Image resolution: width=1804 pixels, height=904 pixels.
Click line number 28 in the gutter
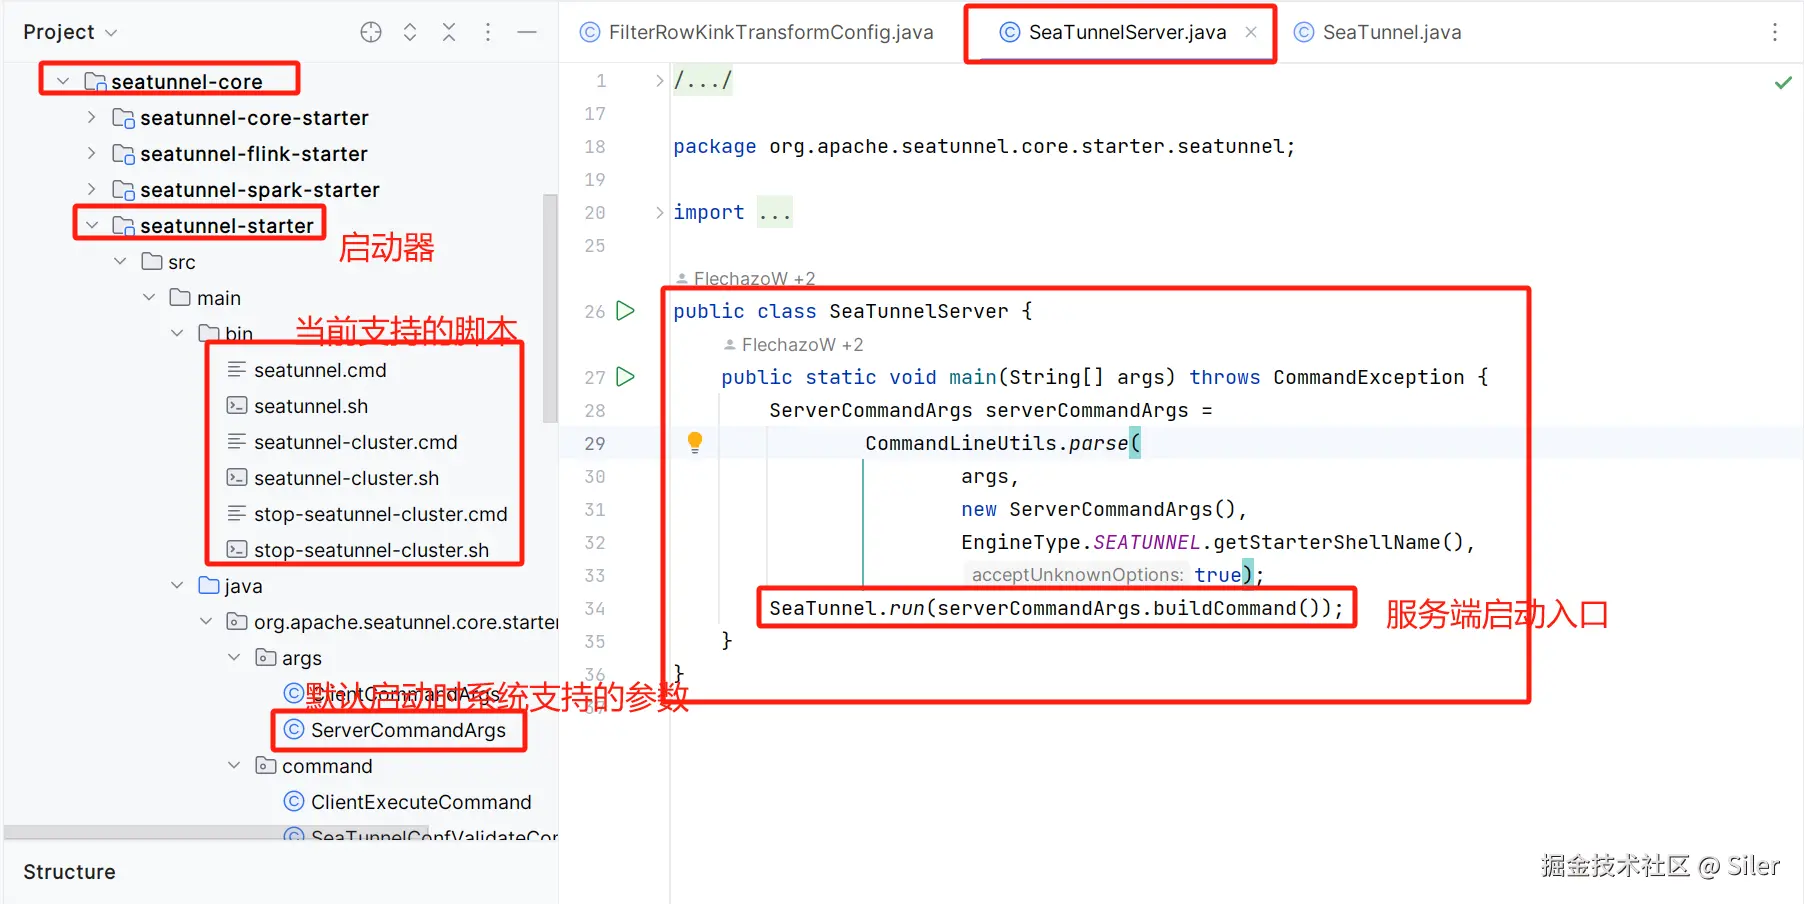pos(595,410)
